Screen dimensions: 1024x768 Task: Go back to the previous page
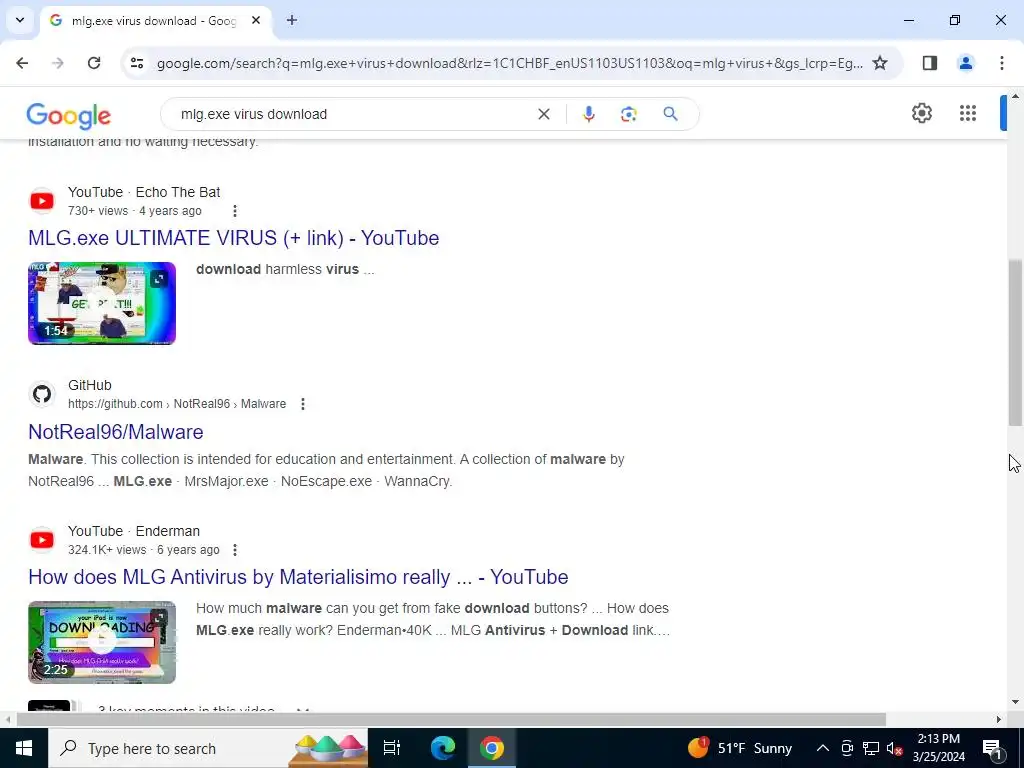point(22,63)
